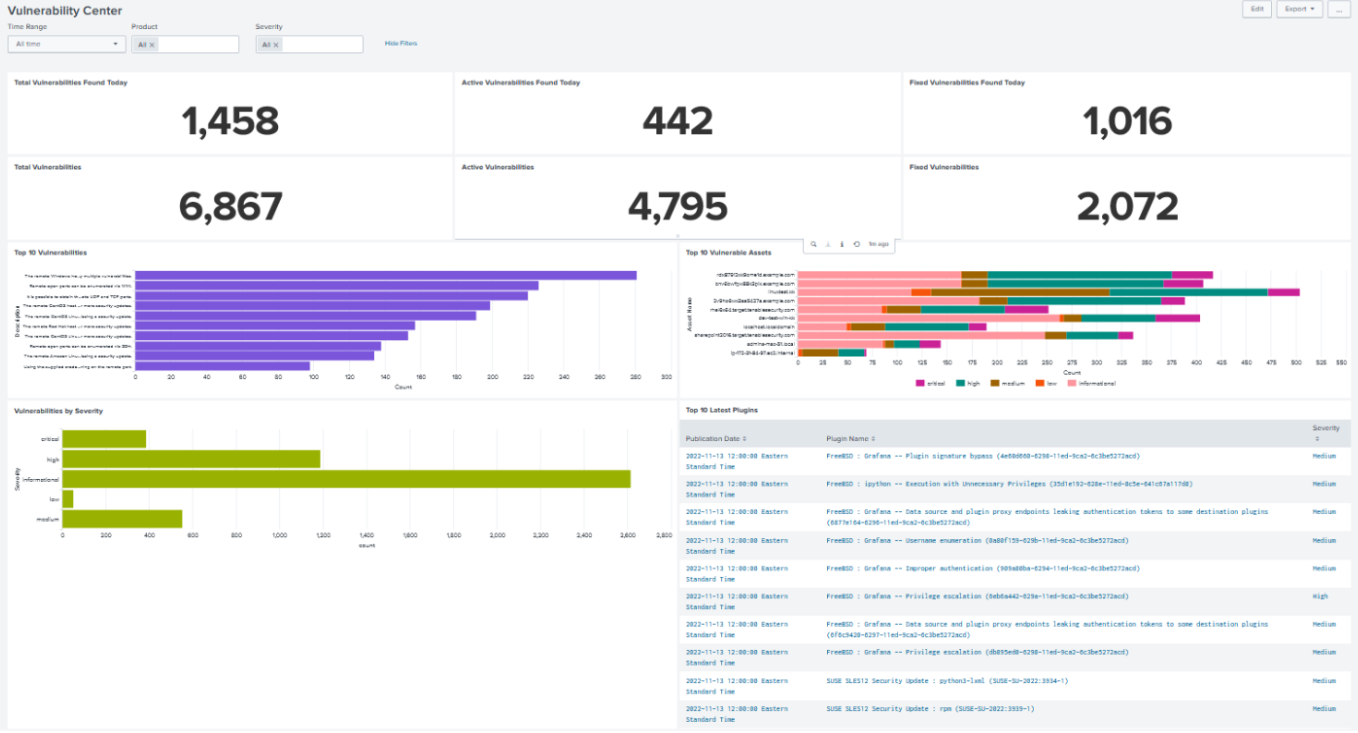The height and width of the screenshot is (733, 1358).
Task: Open the more options ellipsis button
Action: (1338, 9)
